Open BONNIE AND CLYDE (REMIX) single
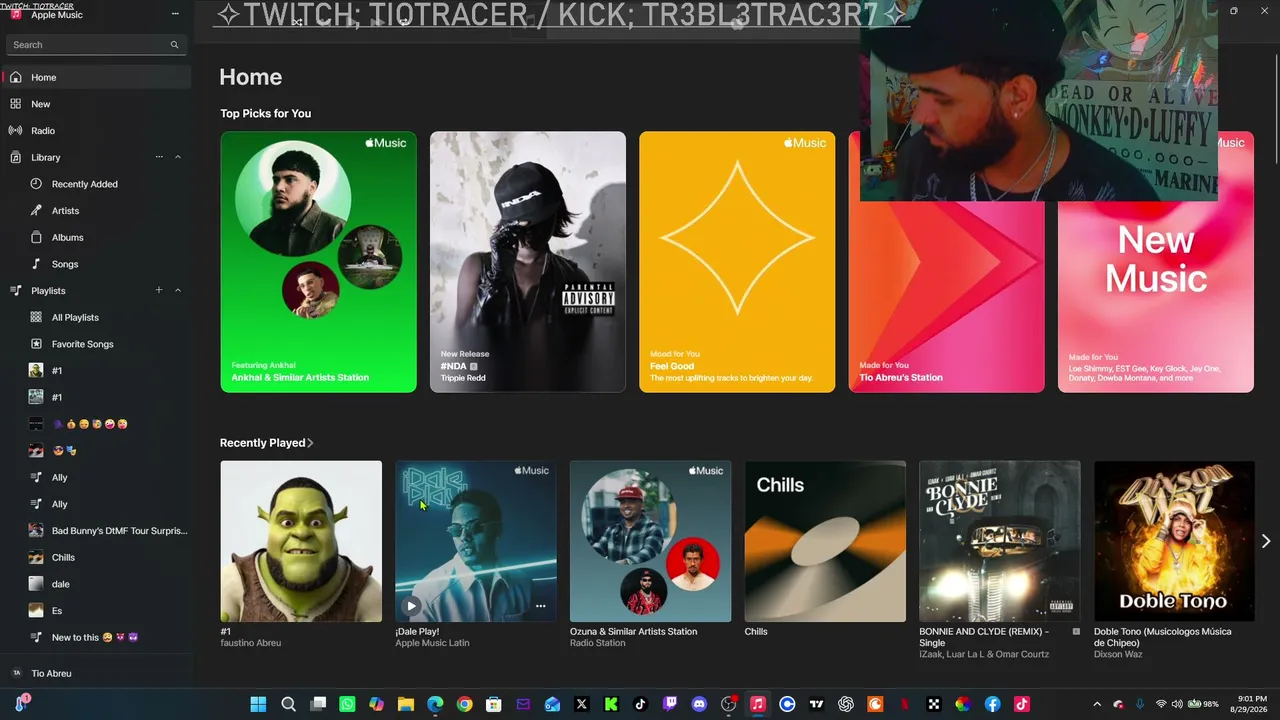The height and width of the screenshot is (720, 1280). [x=1000, y=541]
